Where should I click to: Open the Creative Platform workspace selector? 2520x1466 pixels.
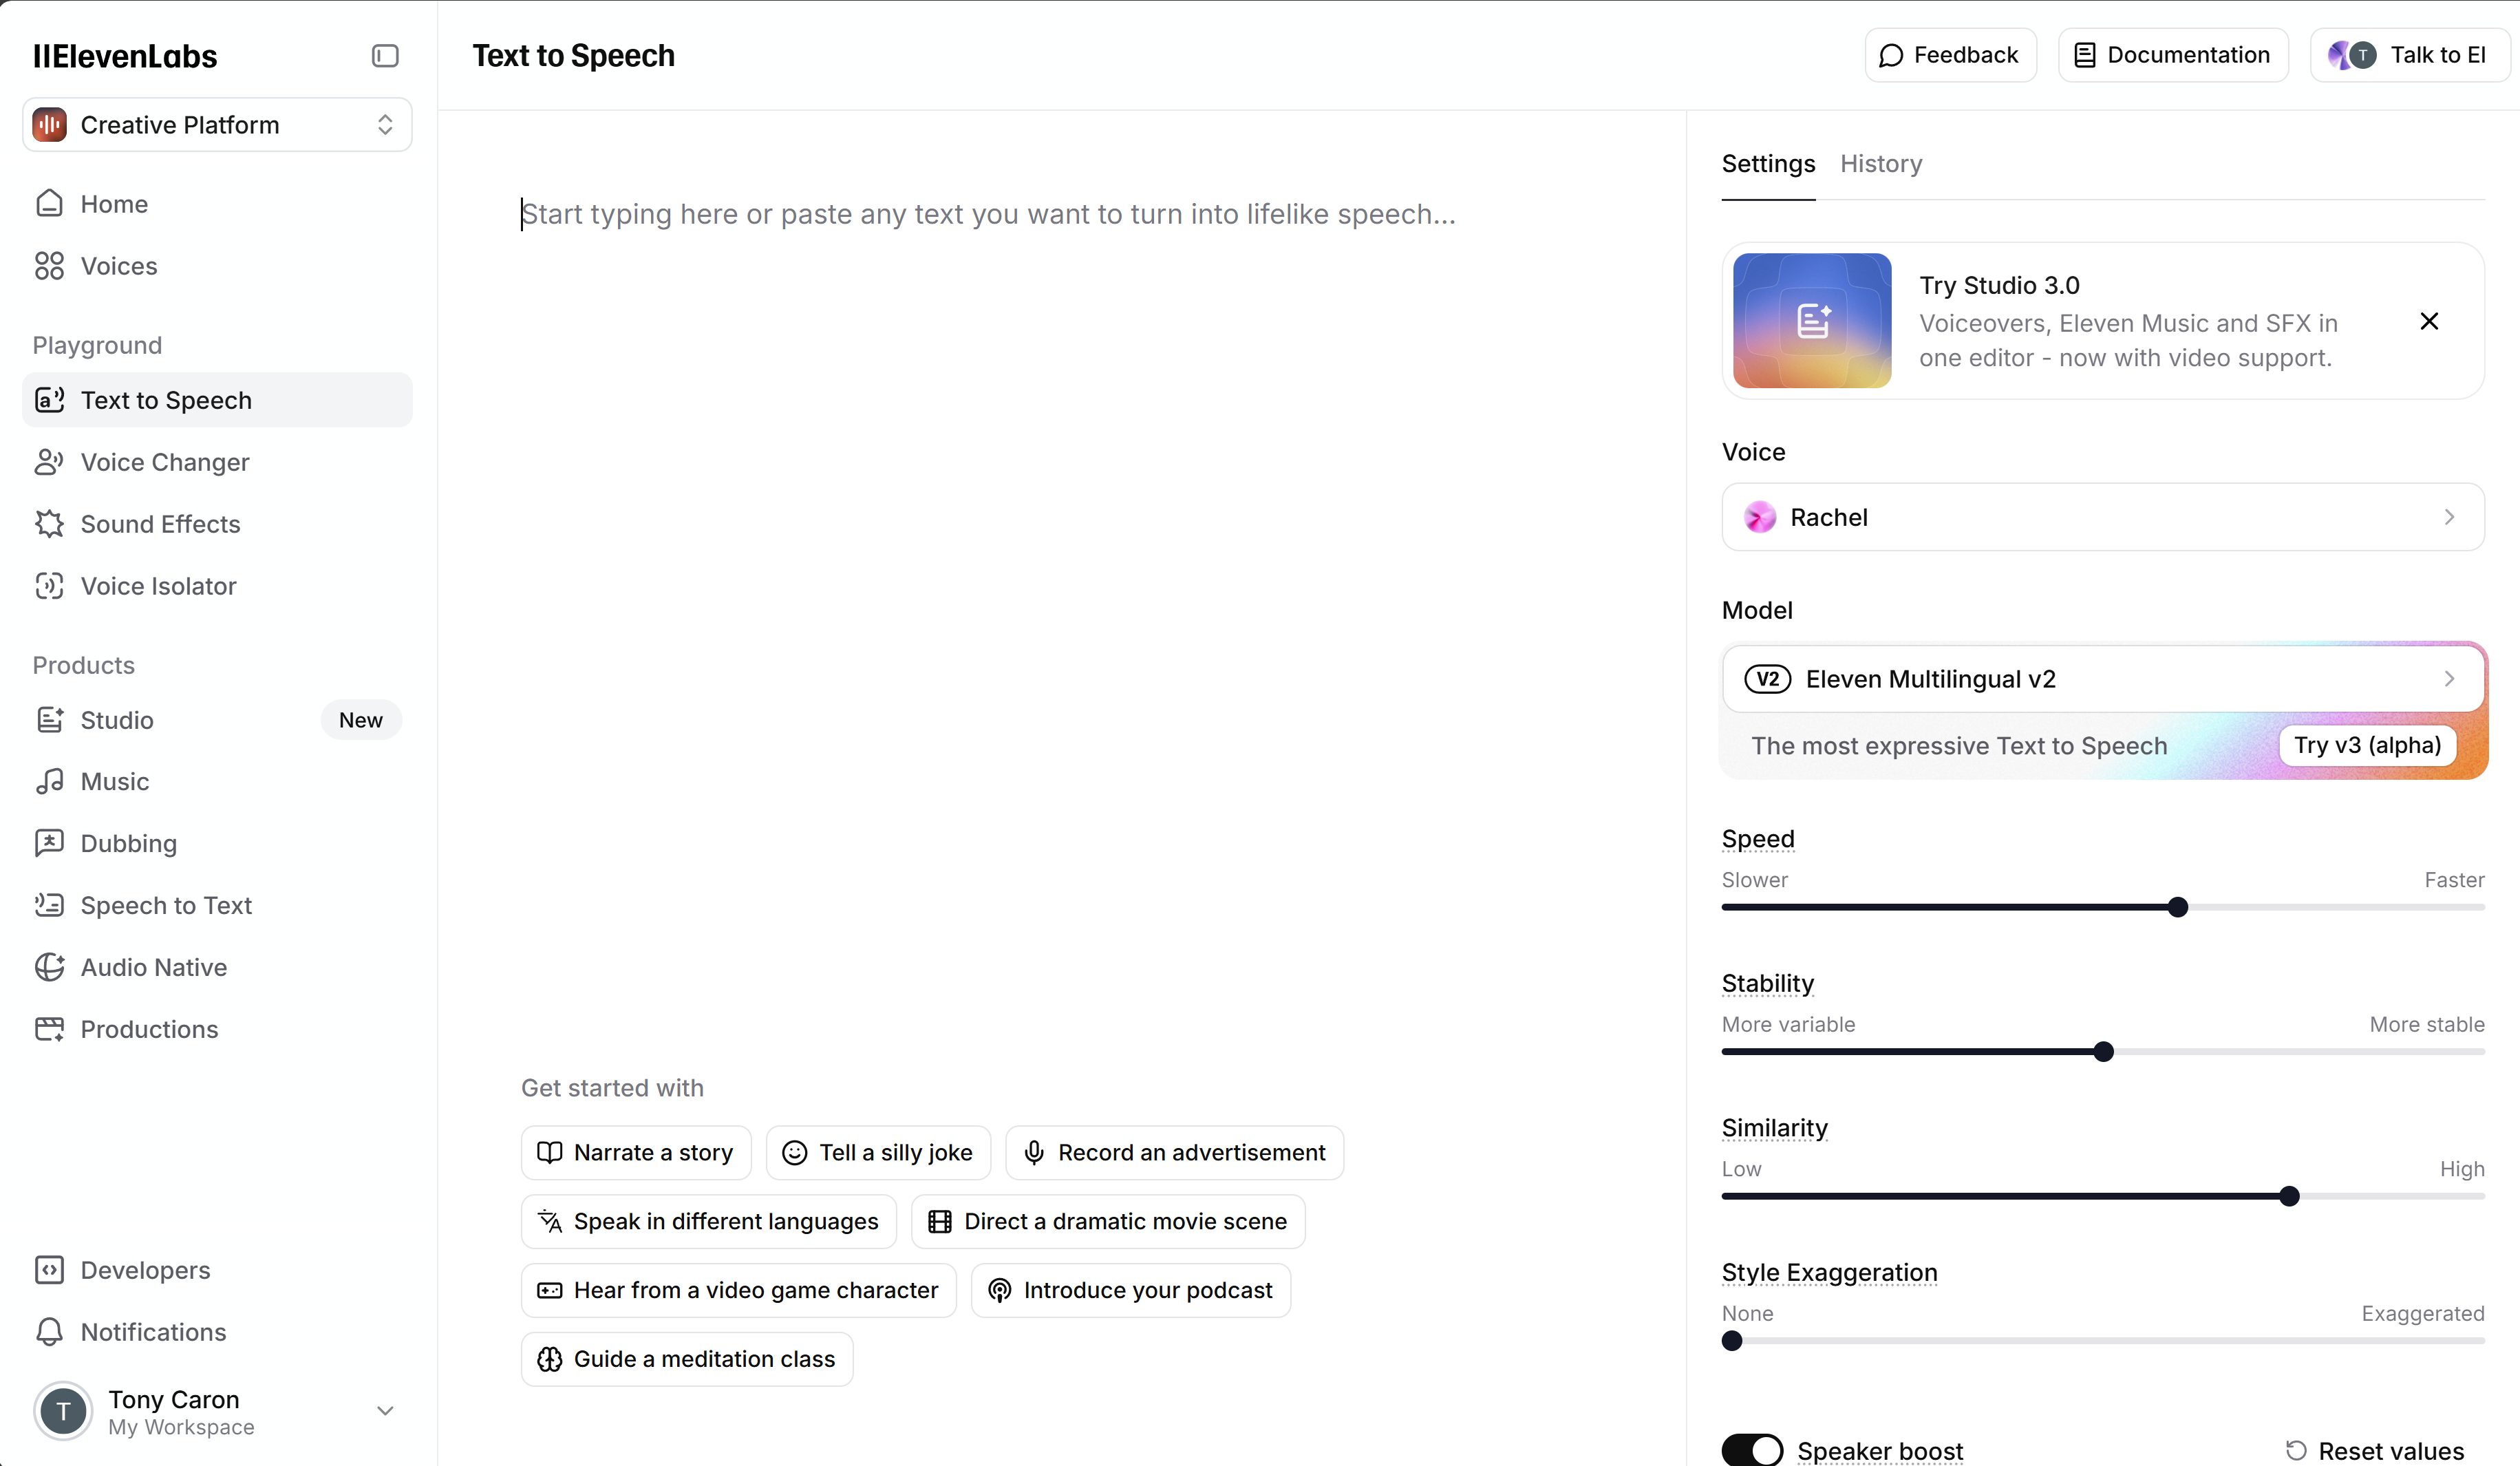pyautogui.click(x=215, y=124)
